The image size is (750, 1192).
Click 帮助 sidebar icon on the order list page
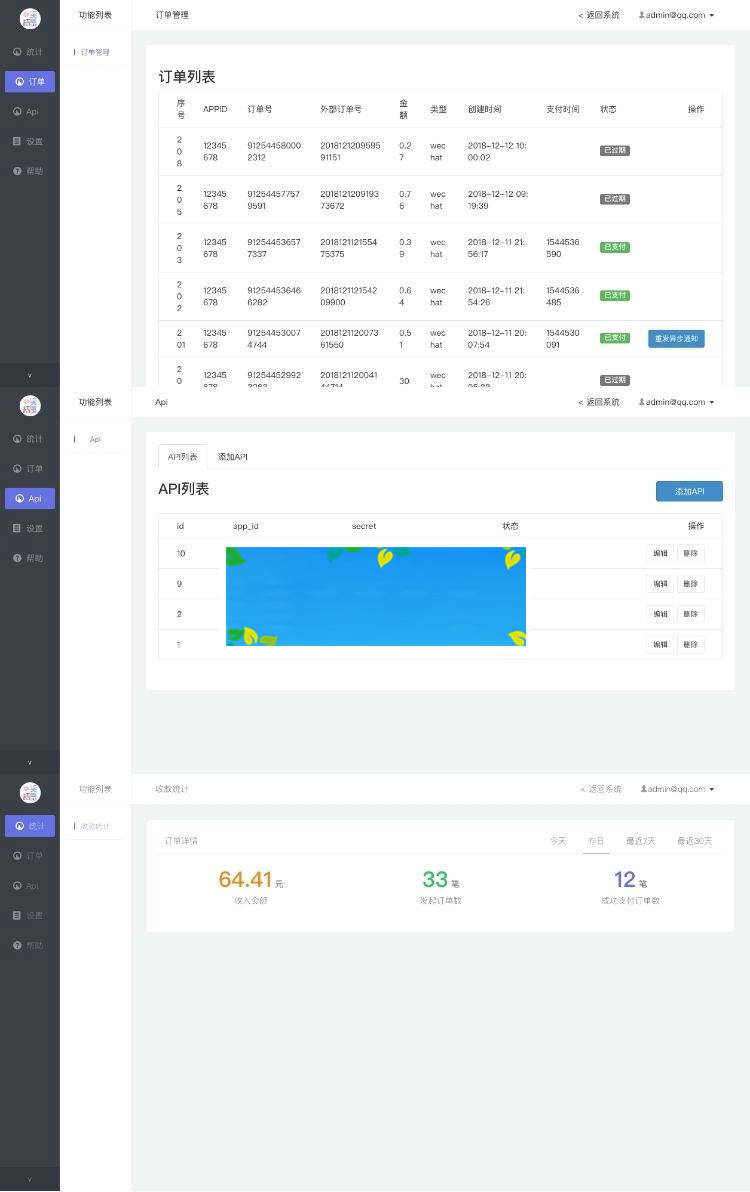click(17, 172)
